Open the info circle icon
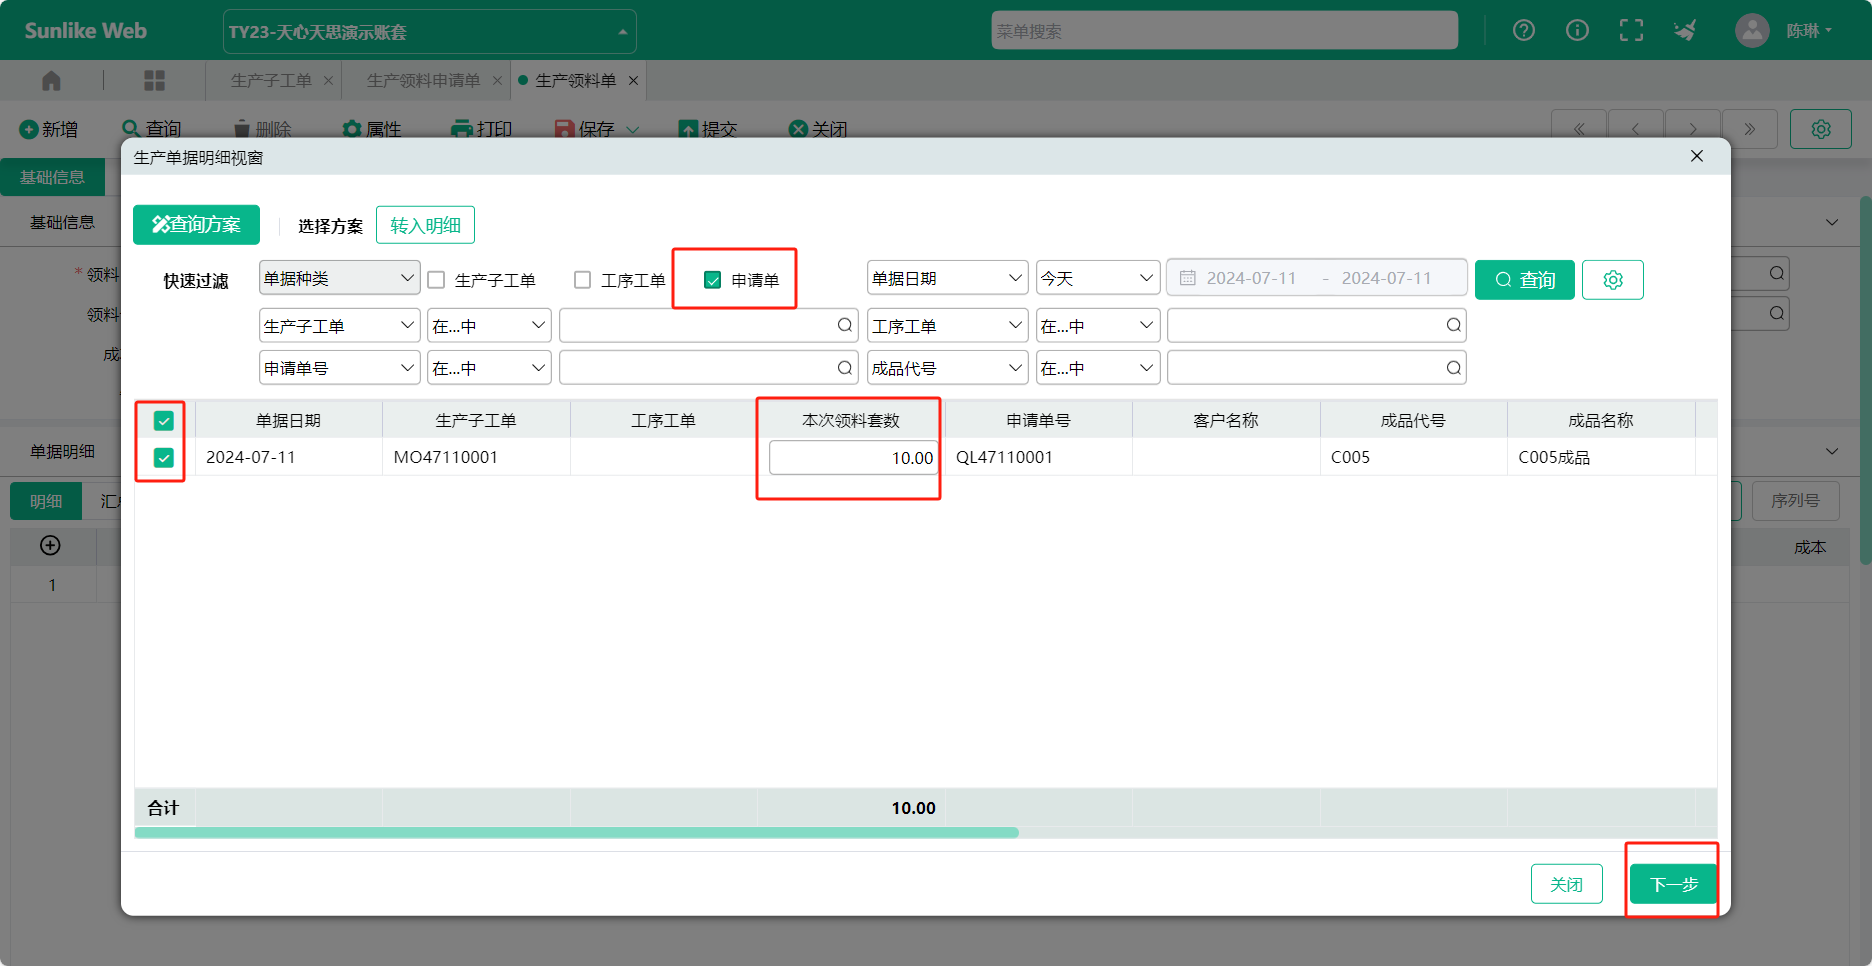Screen dimensions: 1872x966 pyautogui.click(x=1577, y=30)
